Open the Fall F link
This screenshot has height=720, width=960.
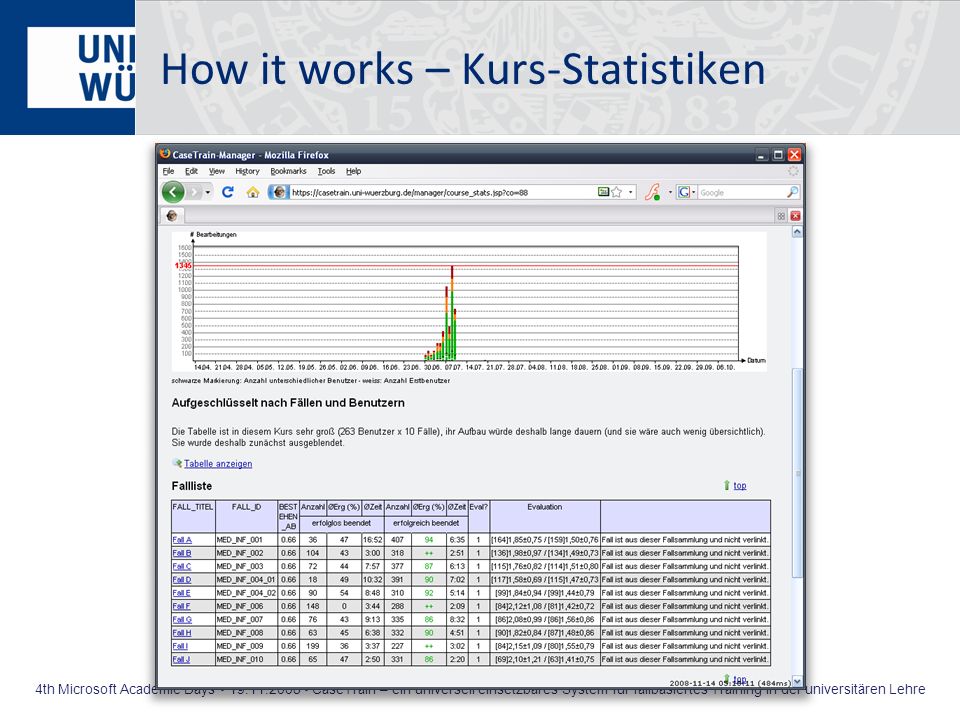pyautogui.click(x=181, y=606)
